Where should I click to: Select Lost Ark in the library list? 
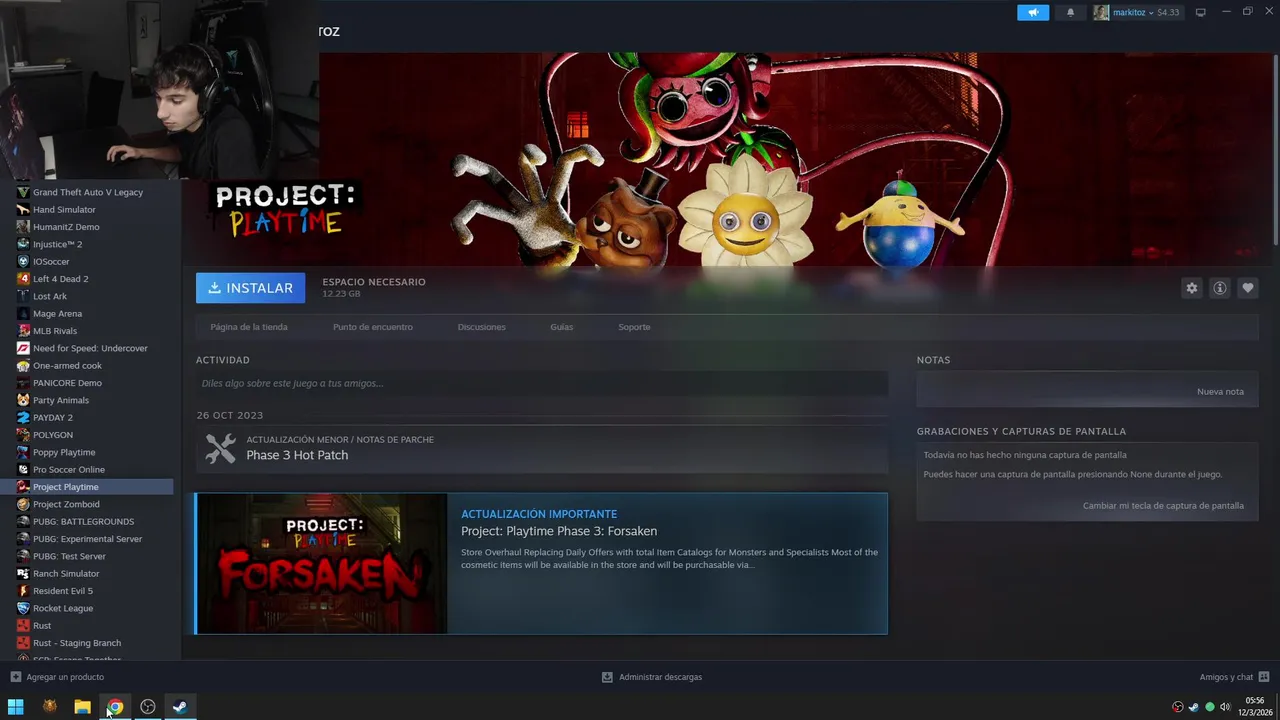50,296
